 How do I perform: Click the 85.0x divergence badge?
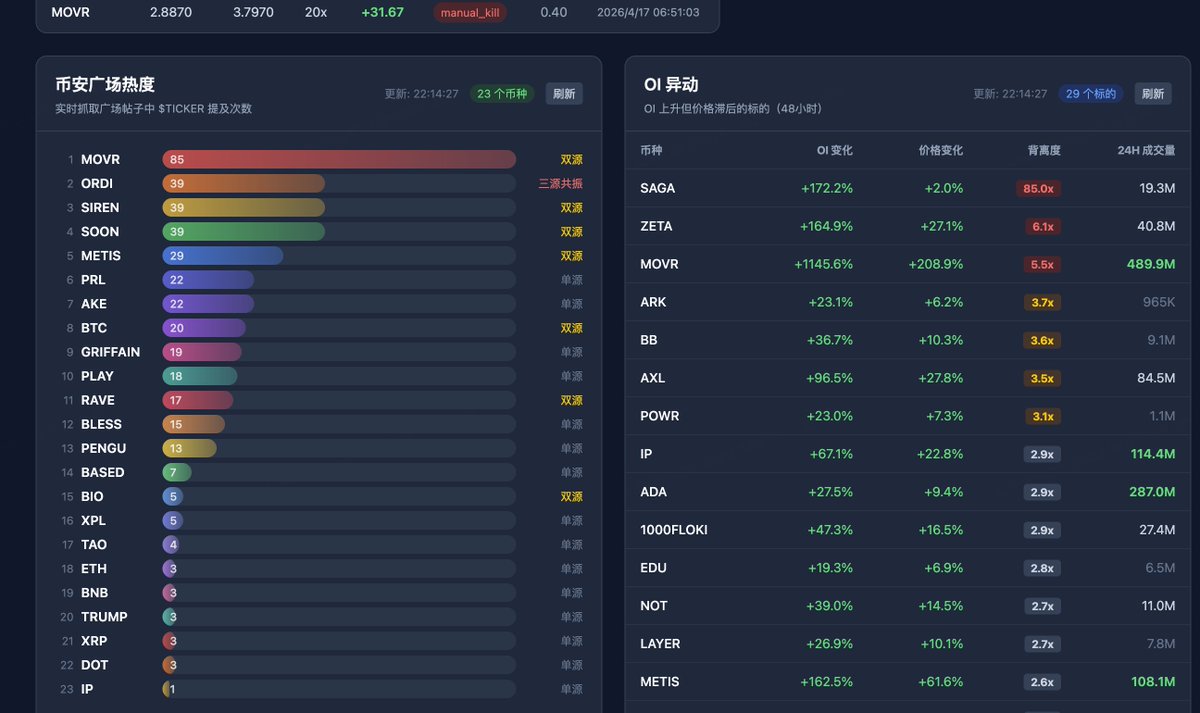(1038, 188)
